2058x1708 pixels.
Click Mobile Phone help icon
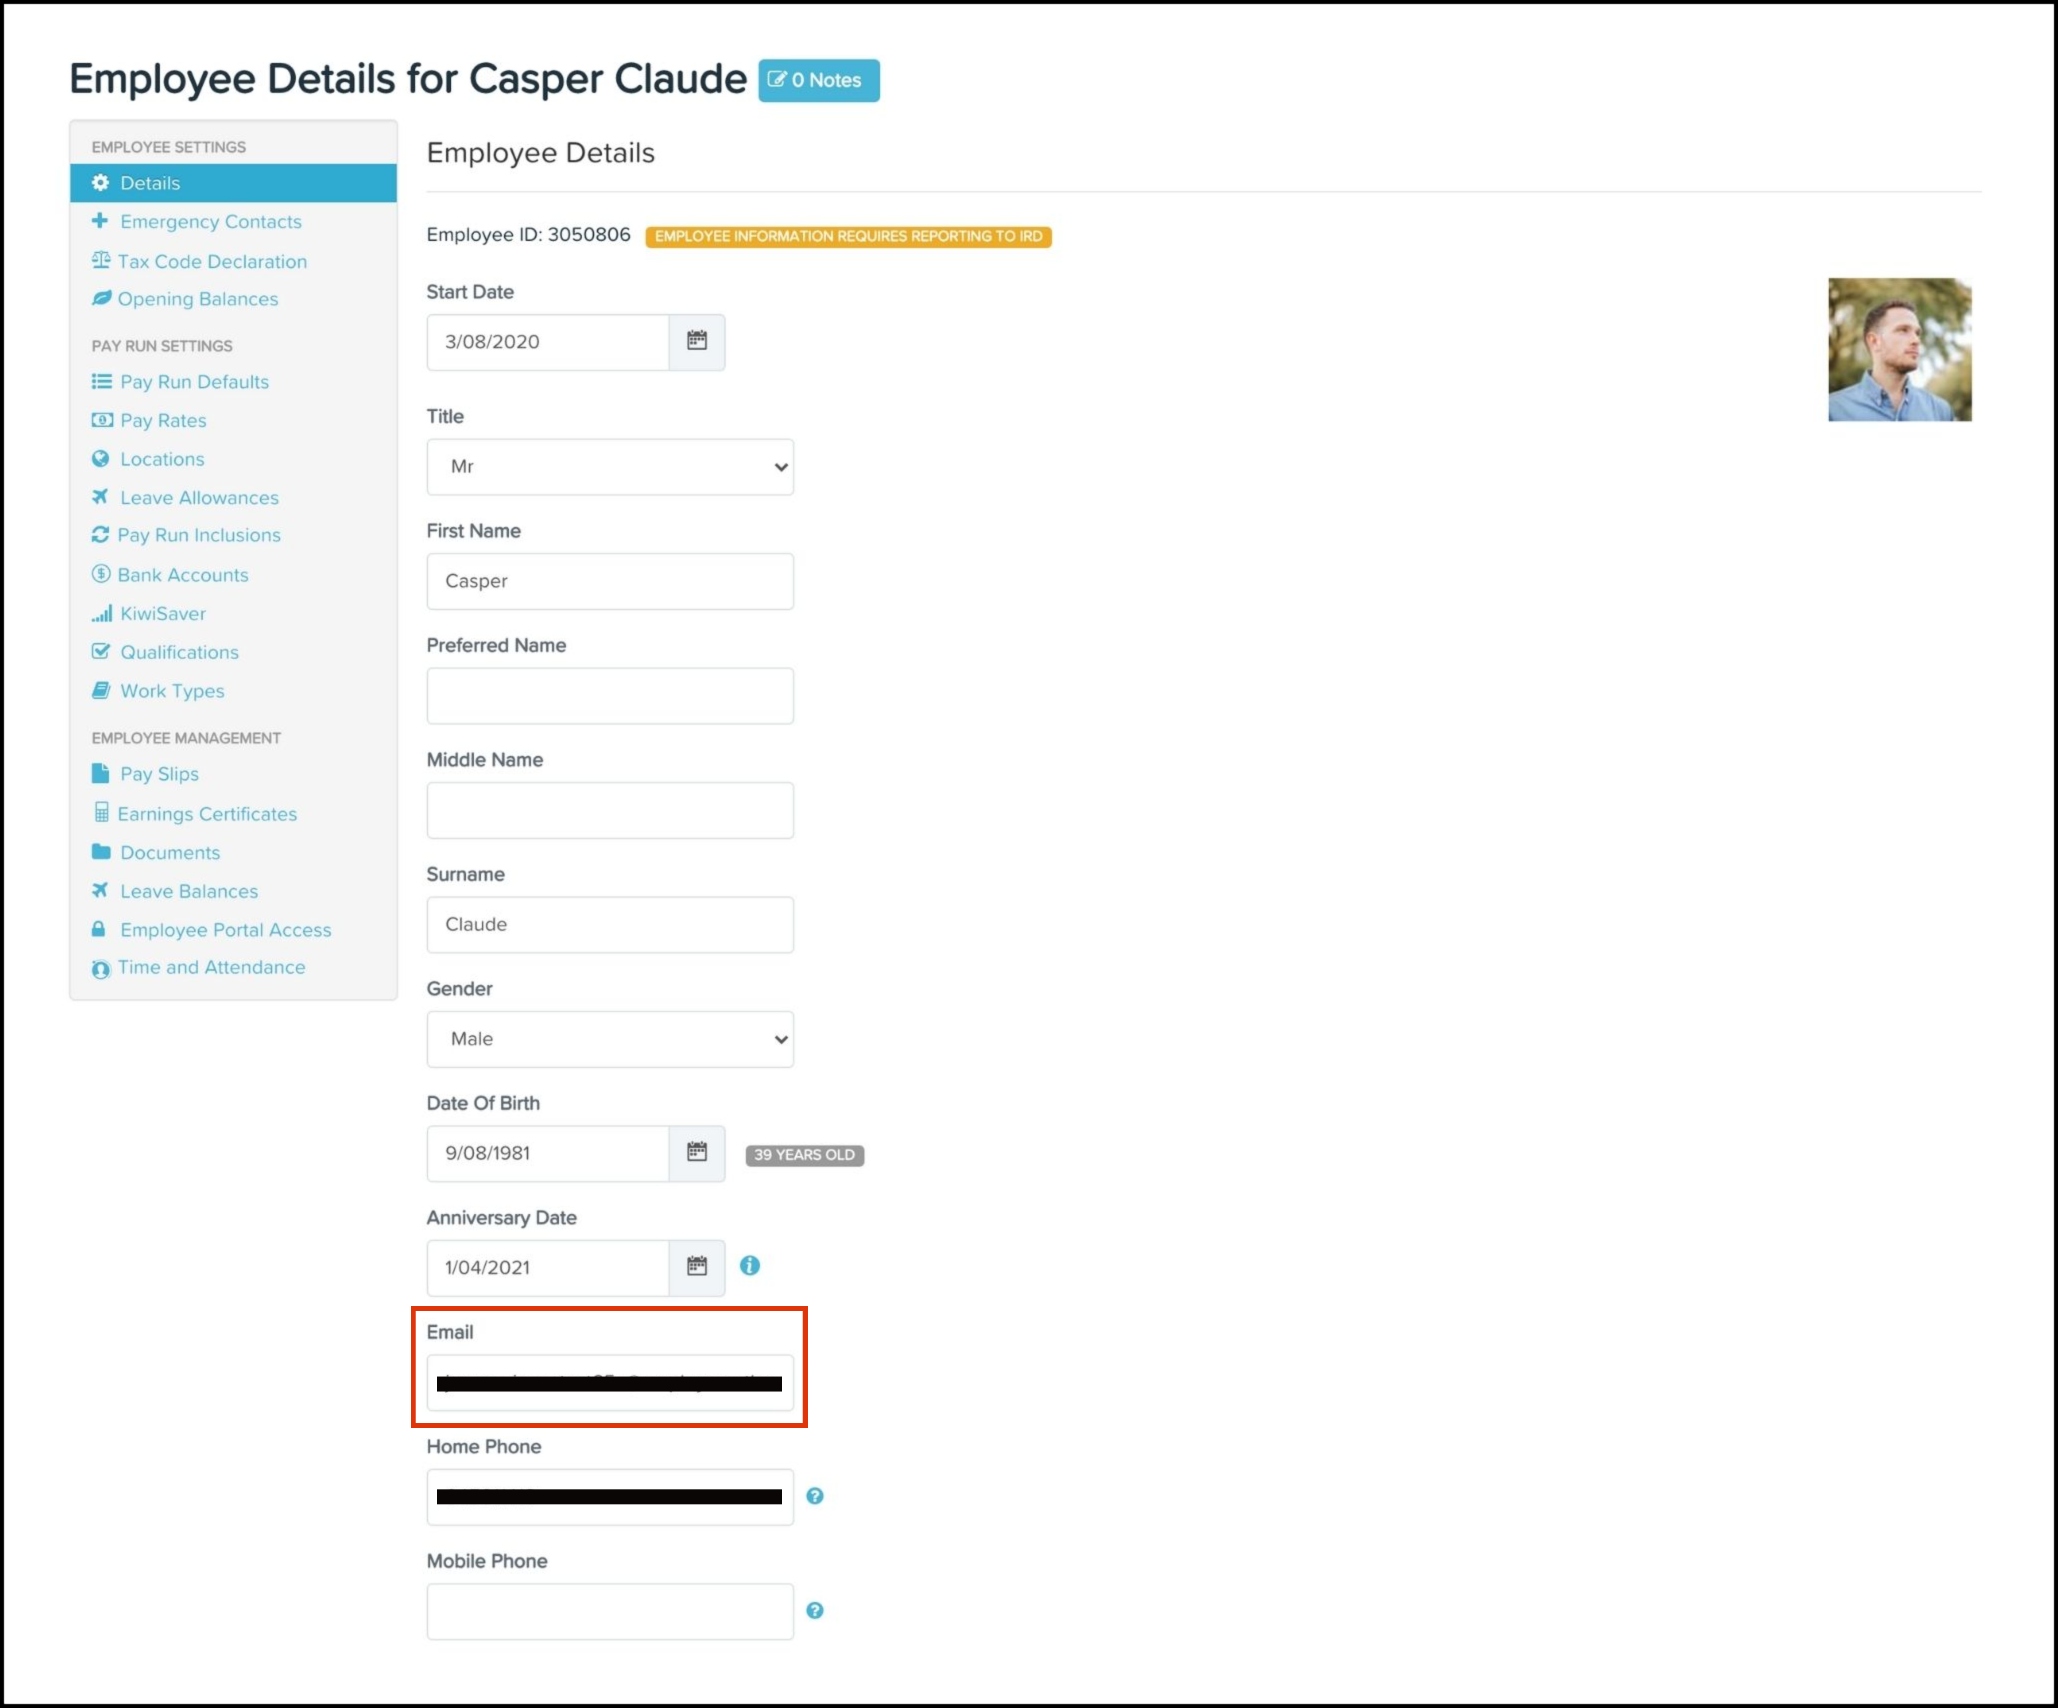[x=814, y=1610]
